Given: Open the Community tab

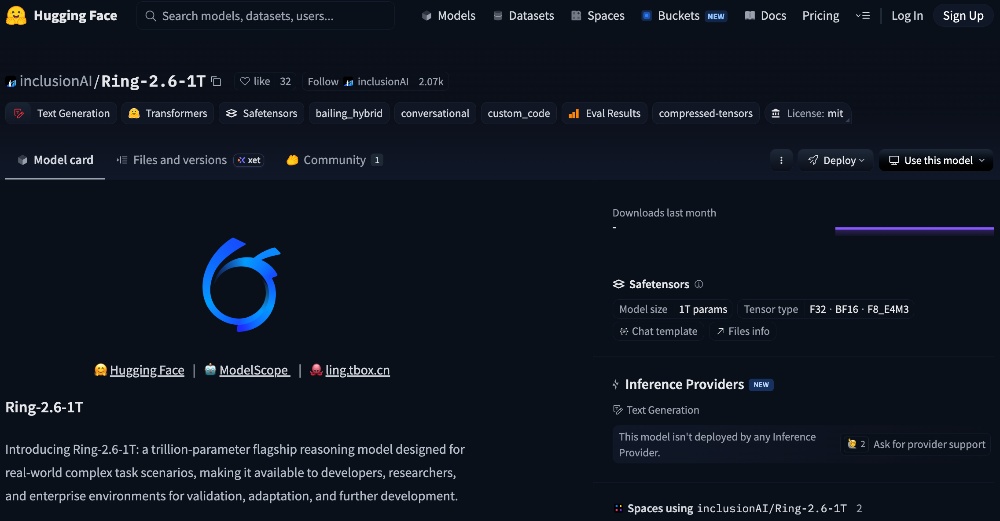Looking at the screenshot, I should point(334,160).
